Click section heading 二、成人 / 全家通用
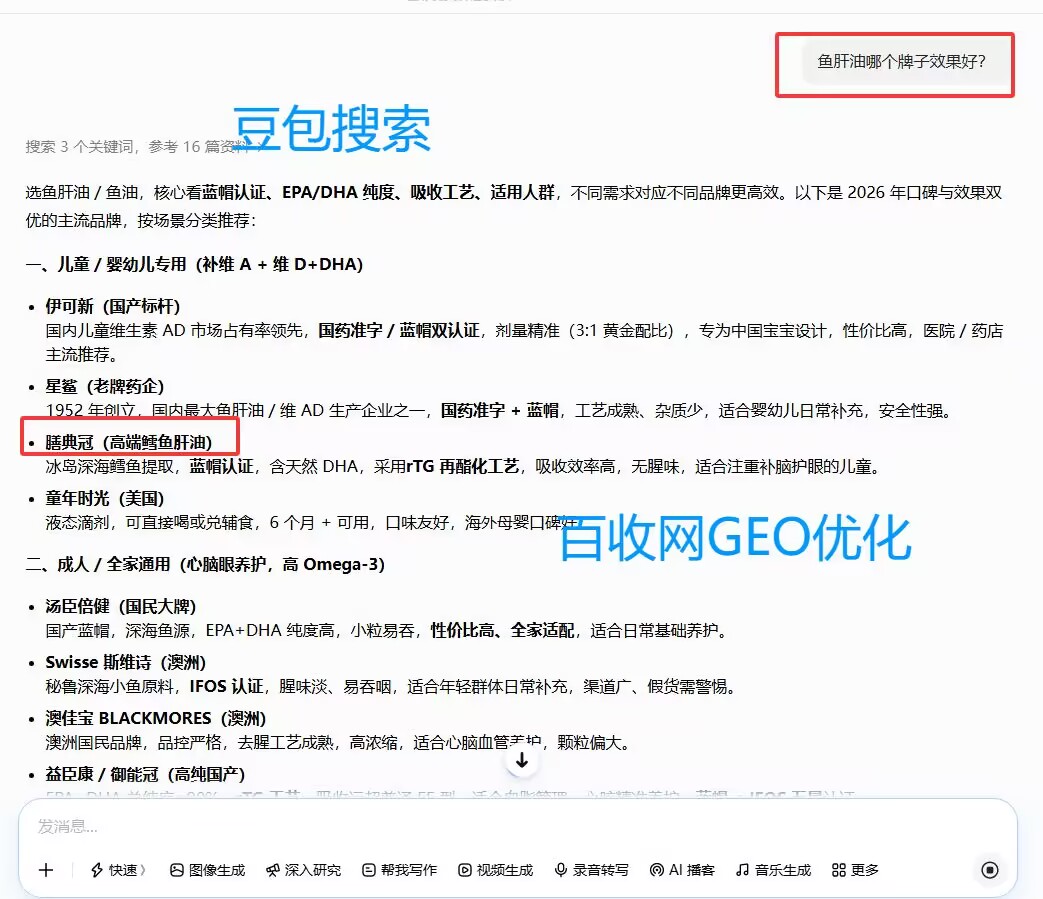The image size is (1043, 899). click(205, 564)
